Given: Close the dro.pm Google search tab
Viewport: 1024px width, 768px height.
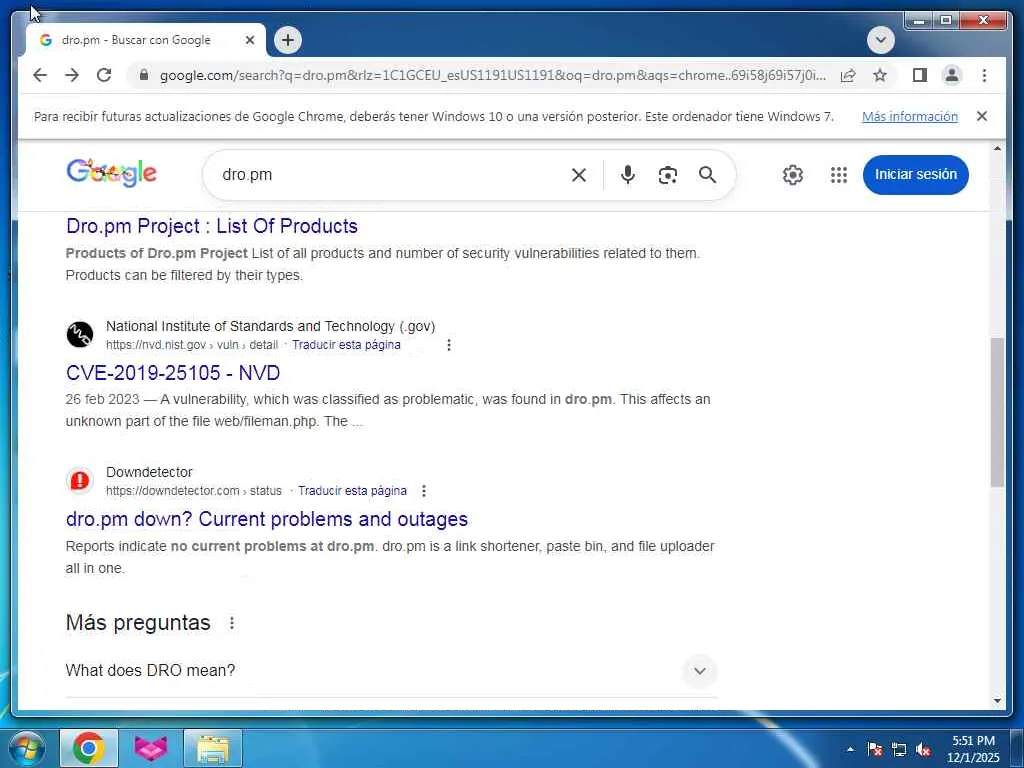Looking at the screenshot, I should [x=249, y=40].
